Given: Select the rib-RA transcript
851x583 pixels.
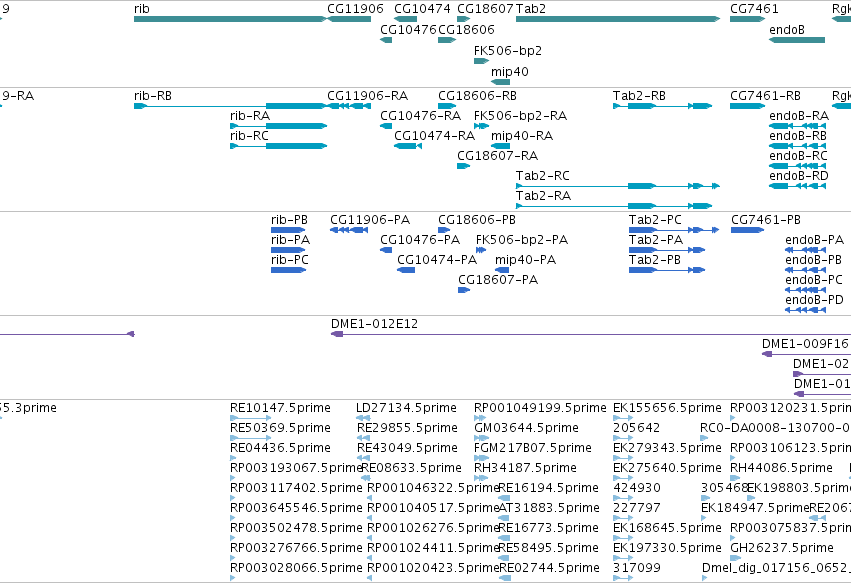Looking at the screenshot, I should click(278, 126).
